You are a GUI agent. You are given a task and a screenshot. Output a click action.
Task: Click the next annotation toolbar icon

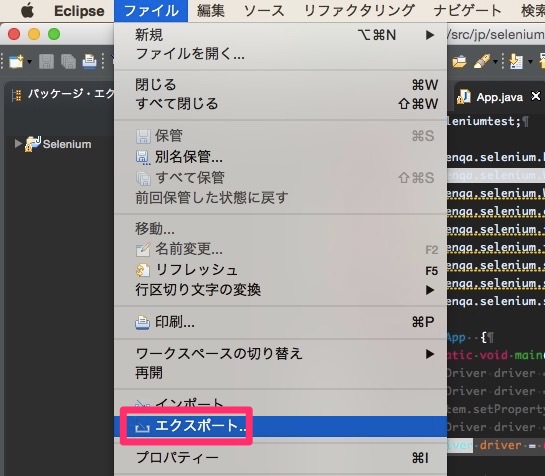coord(516,62)
